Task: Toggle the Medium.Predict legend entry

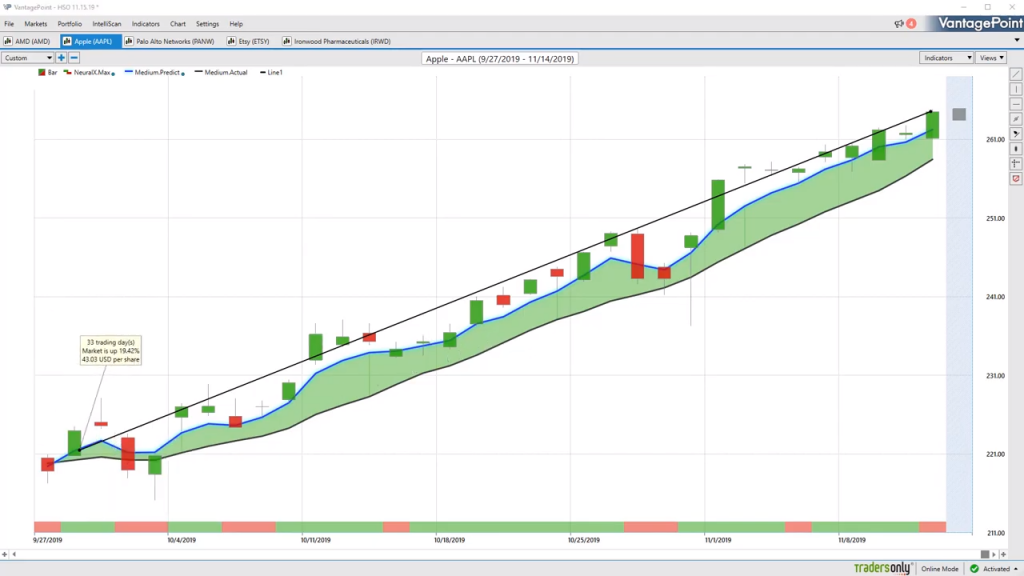Action: click(154, 72)
